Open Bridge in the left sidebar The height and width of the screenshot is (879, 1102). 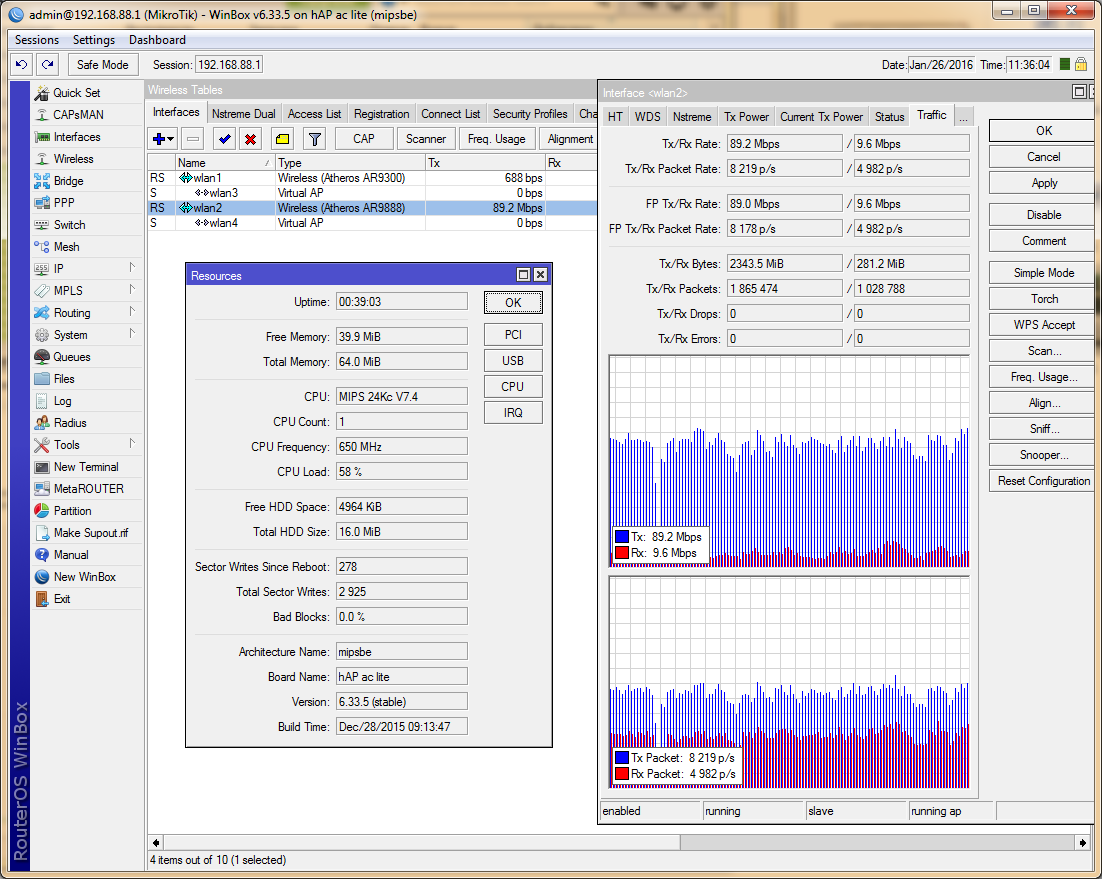click(68, 181)
